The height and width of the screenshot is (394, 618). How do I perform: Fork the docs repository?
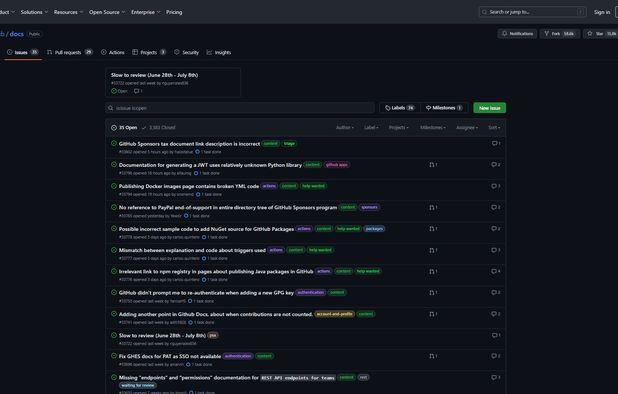click(559, 34)
